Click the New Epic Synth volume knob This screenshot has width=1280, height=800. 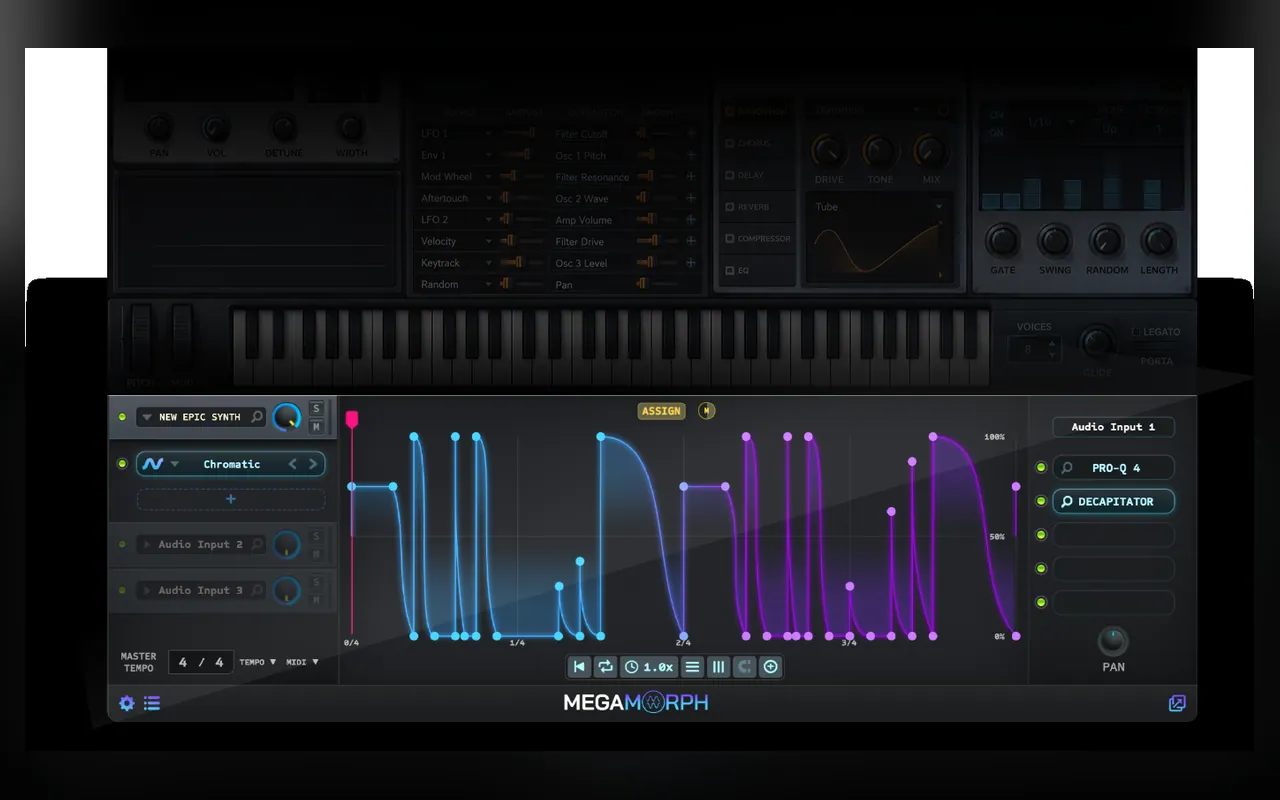[x=287, y=417]
